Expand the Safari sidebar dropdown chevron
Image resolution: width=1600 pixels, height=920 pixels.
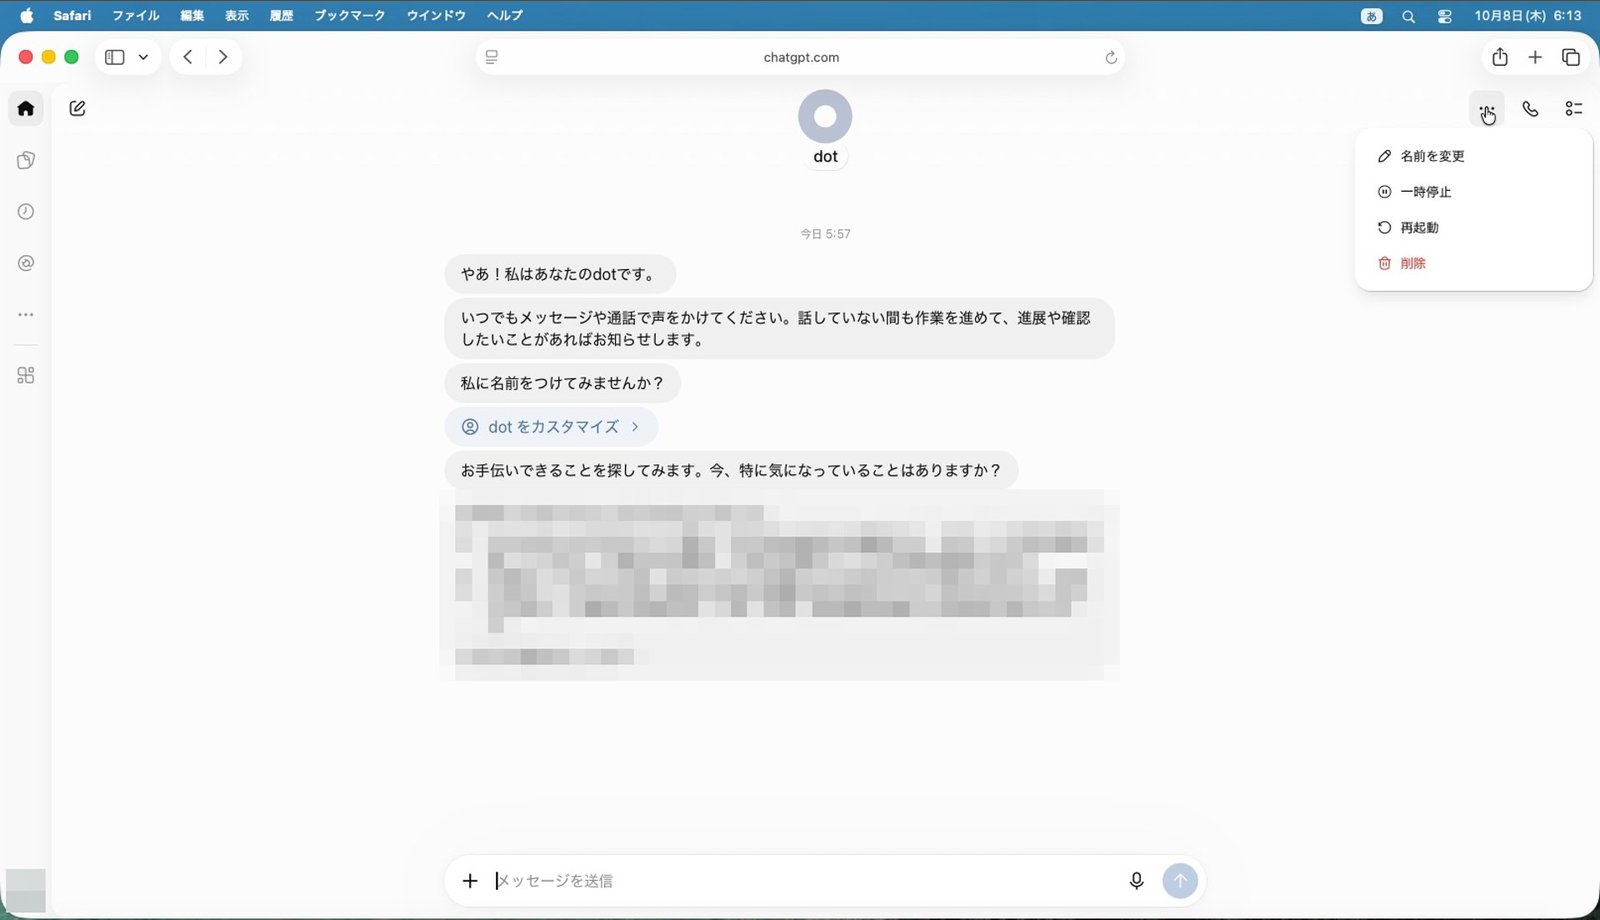144,57
